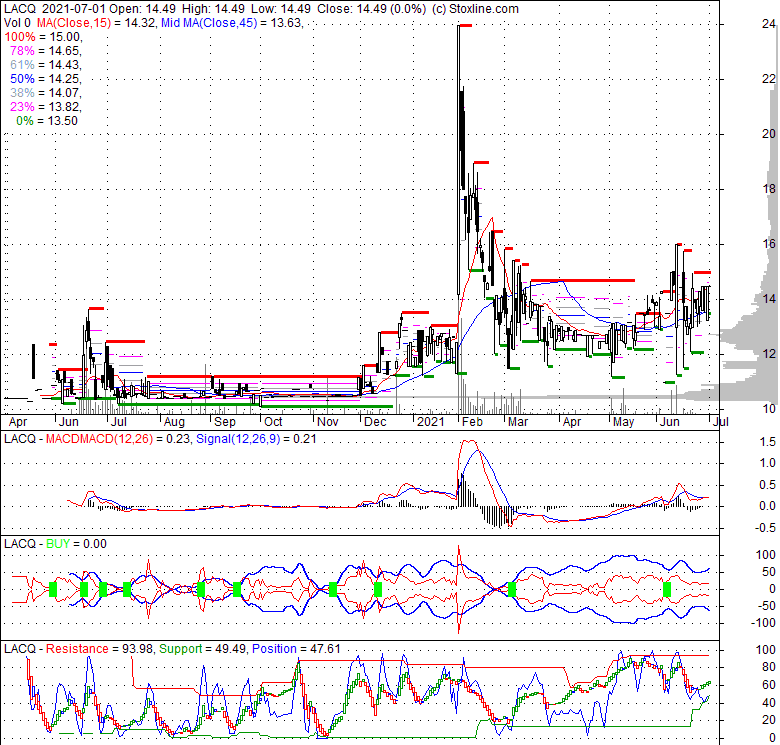
Task: Click the price axis value 10
Action: pyautogui.click(x=769, y=408)
